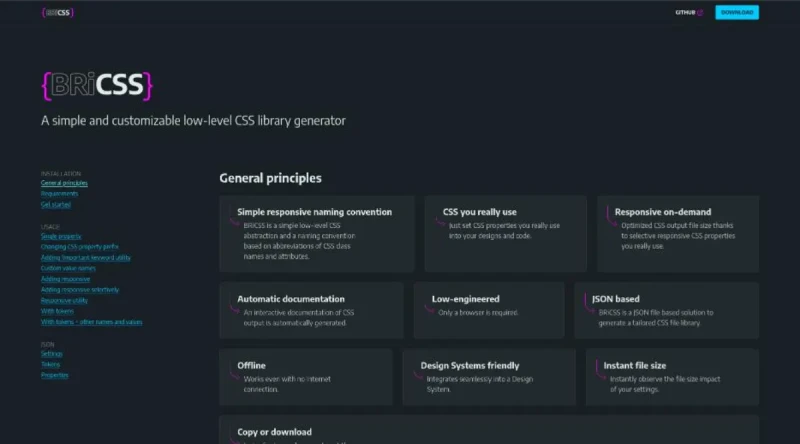This screenshot has width=800, height=444.
Task: Go to General principles sidebar link
Action: click(x=64, y=183)
